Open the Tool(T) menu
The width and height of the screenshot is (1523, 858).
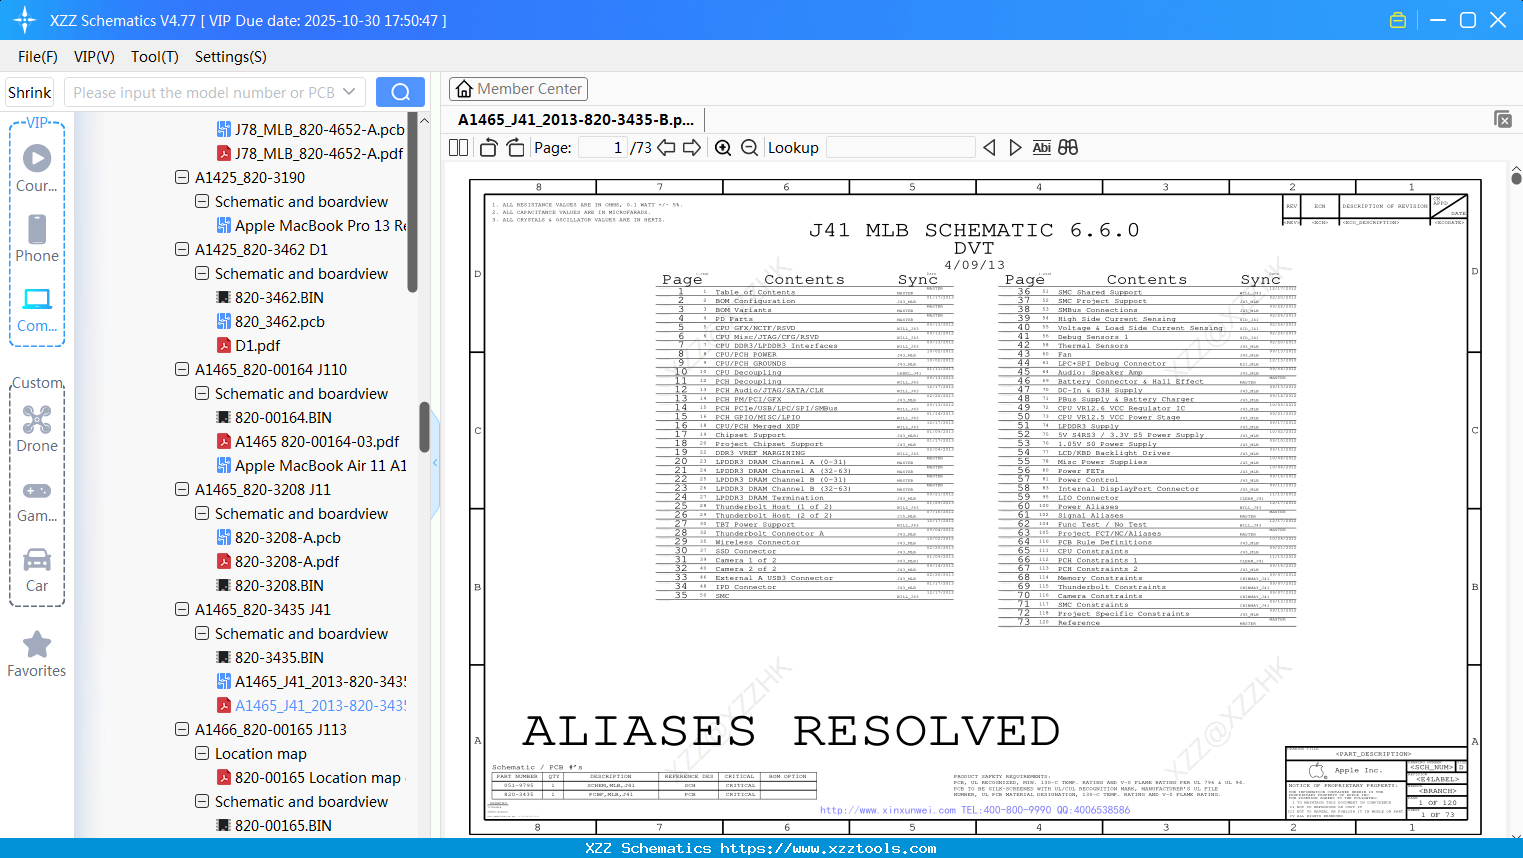[155, 57]
